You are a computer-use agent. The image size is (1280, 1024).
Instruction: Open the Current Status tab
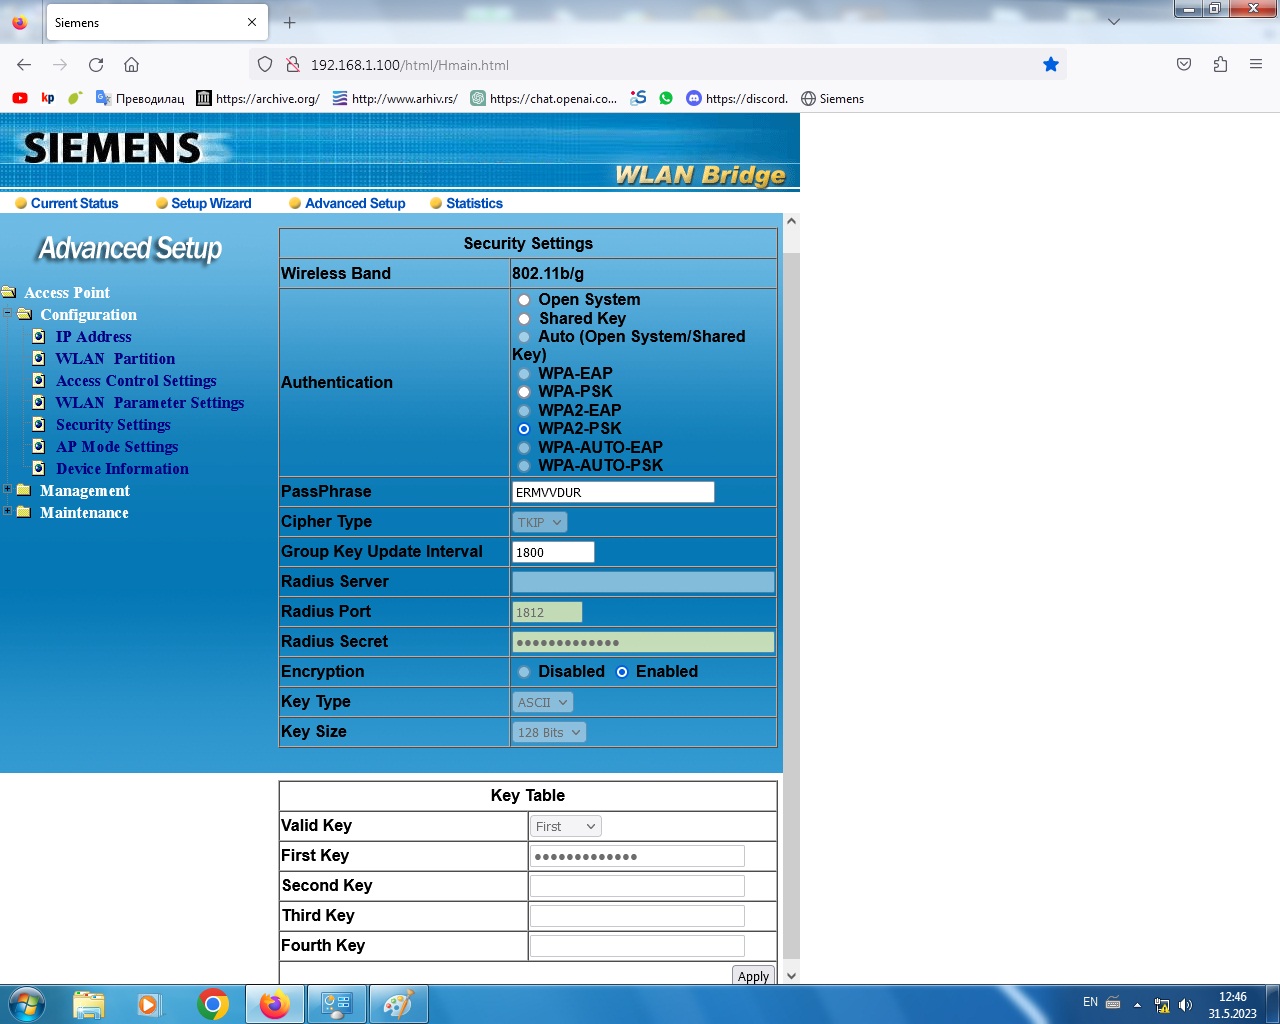67,203
